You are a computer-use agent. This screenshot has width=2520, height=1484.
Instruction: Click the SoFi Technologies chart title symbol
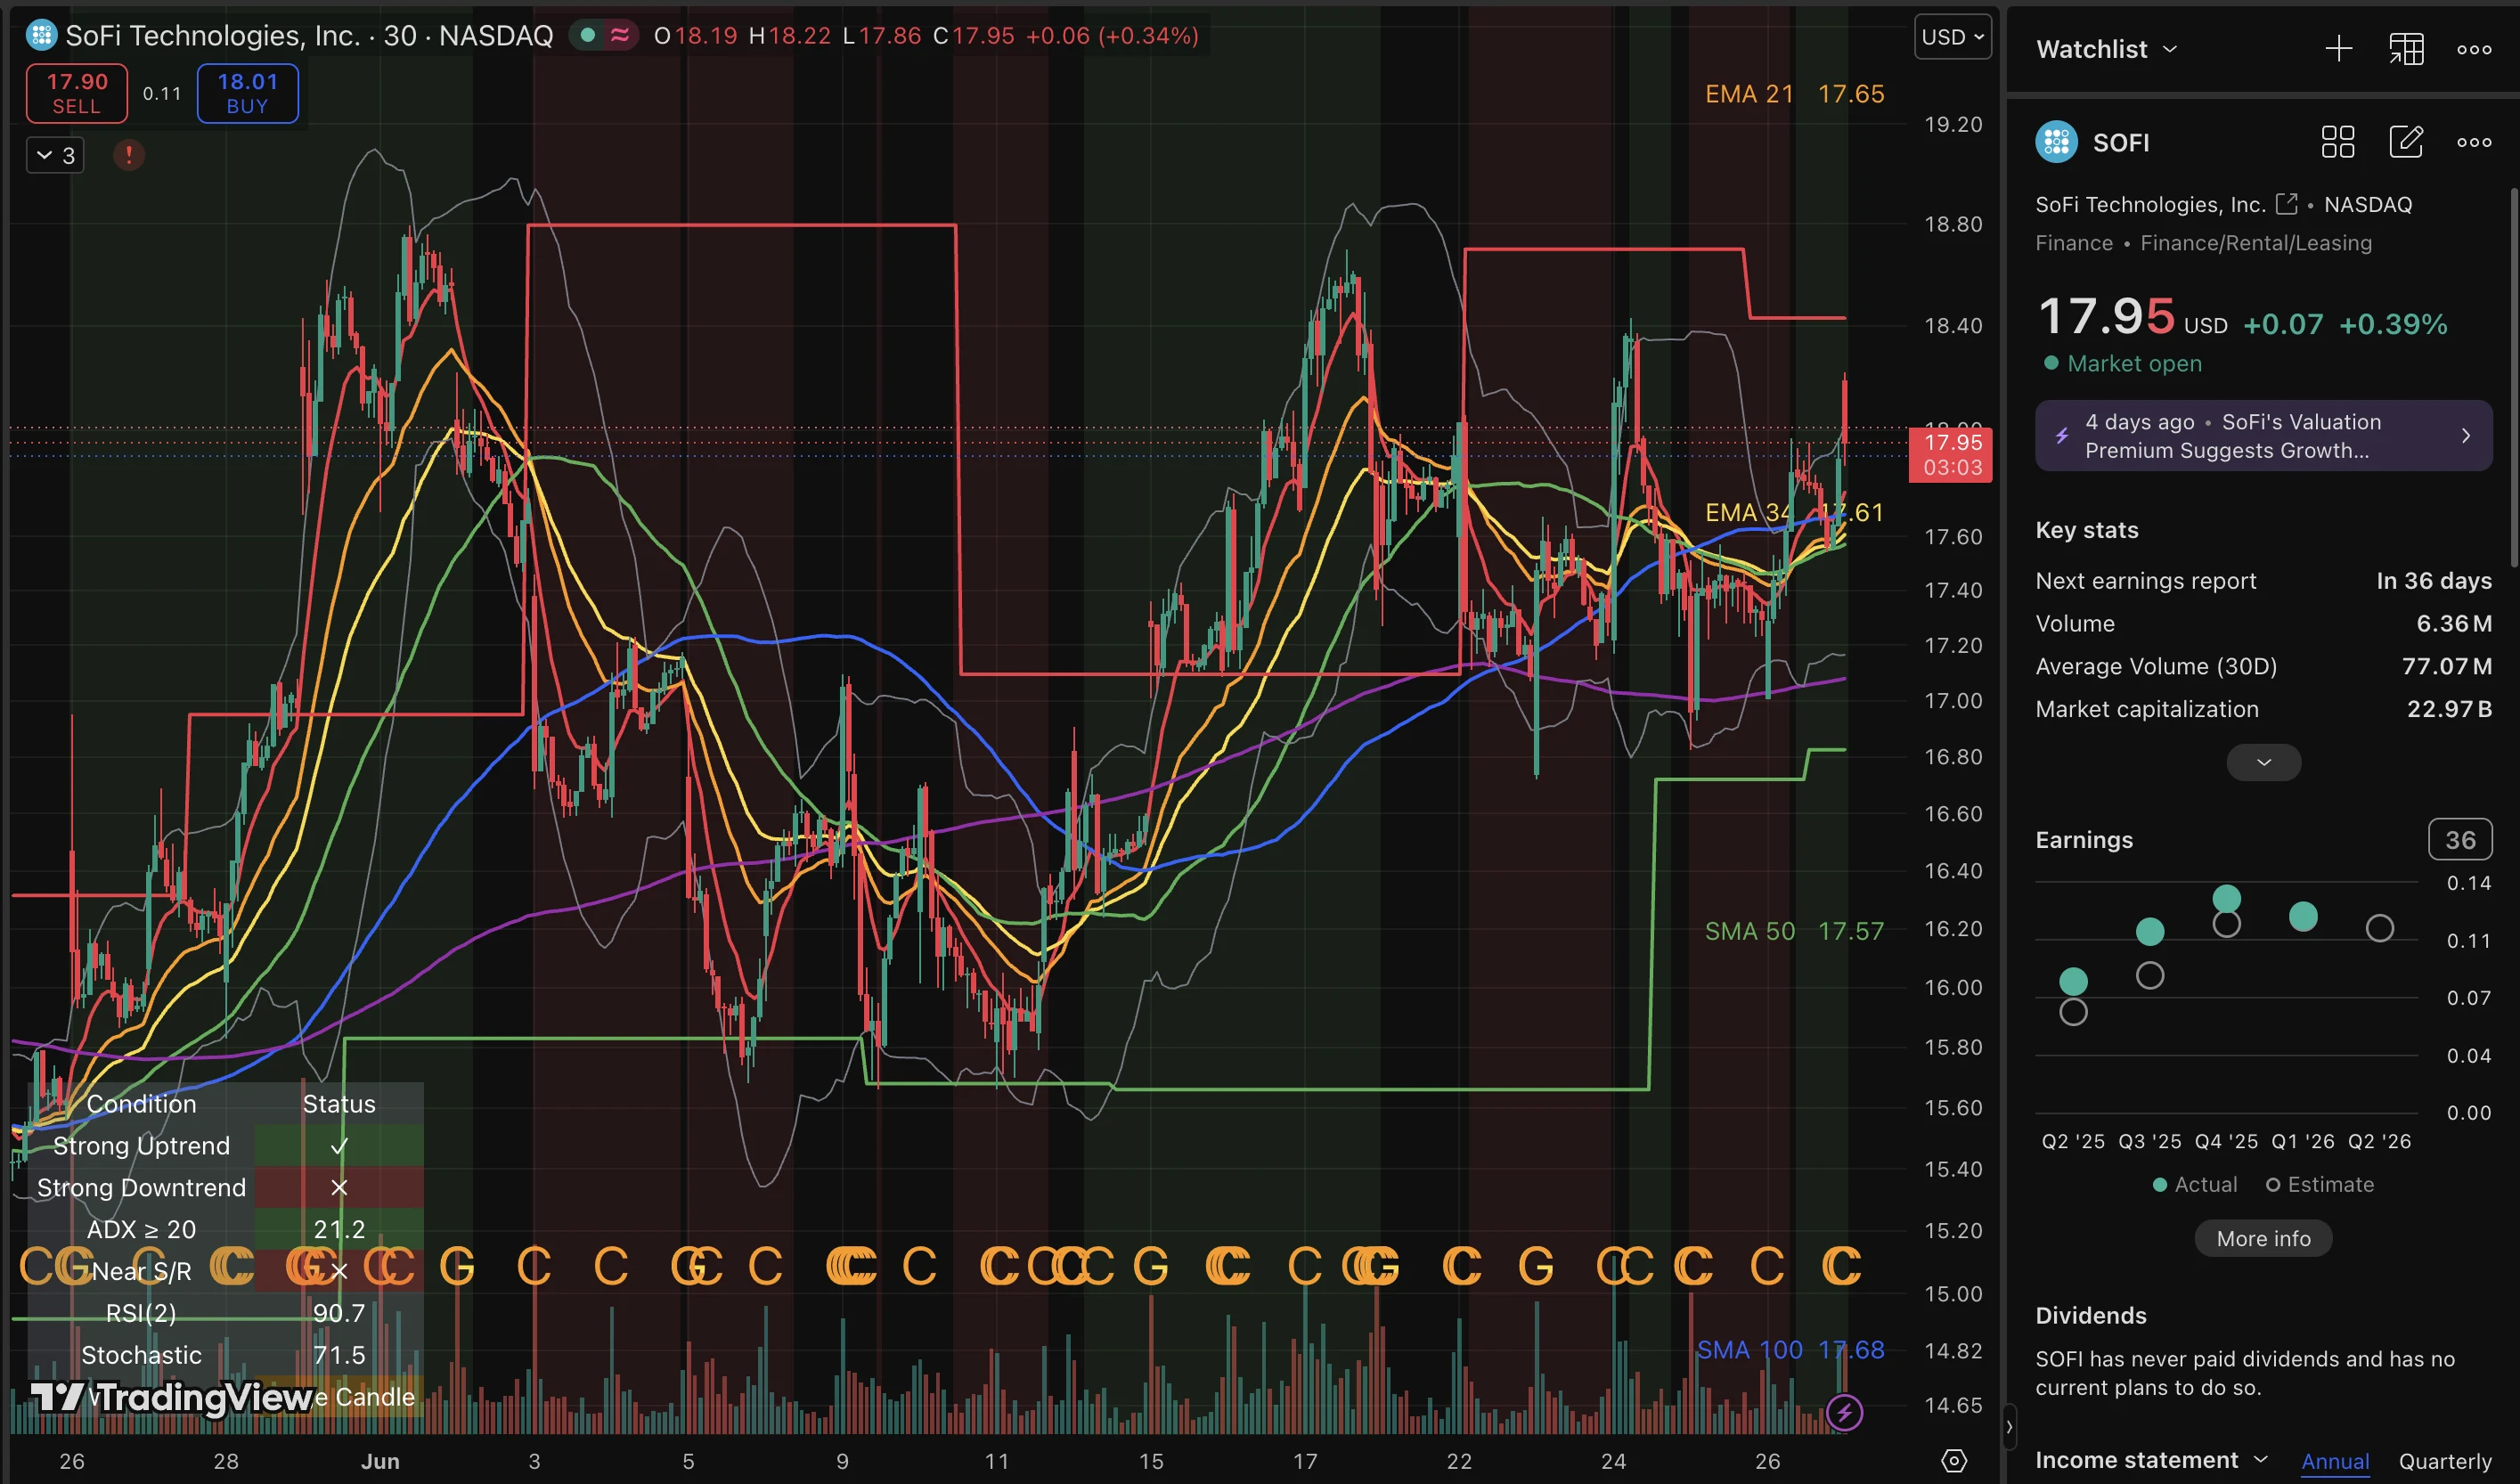coord(308,36)
